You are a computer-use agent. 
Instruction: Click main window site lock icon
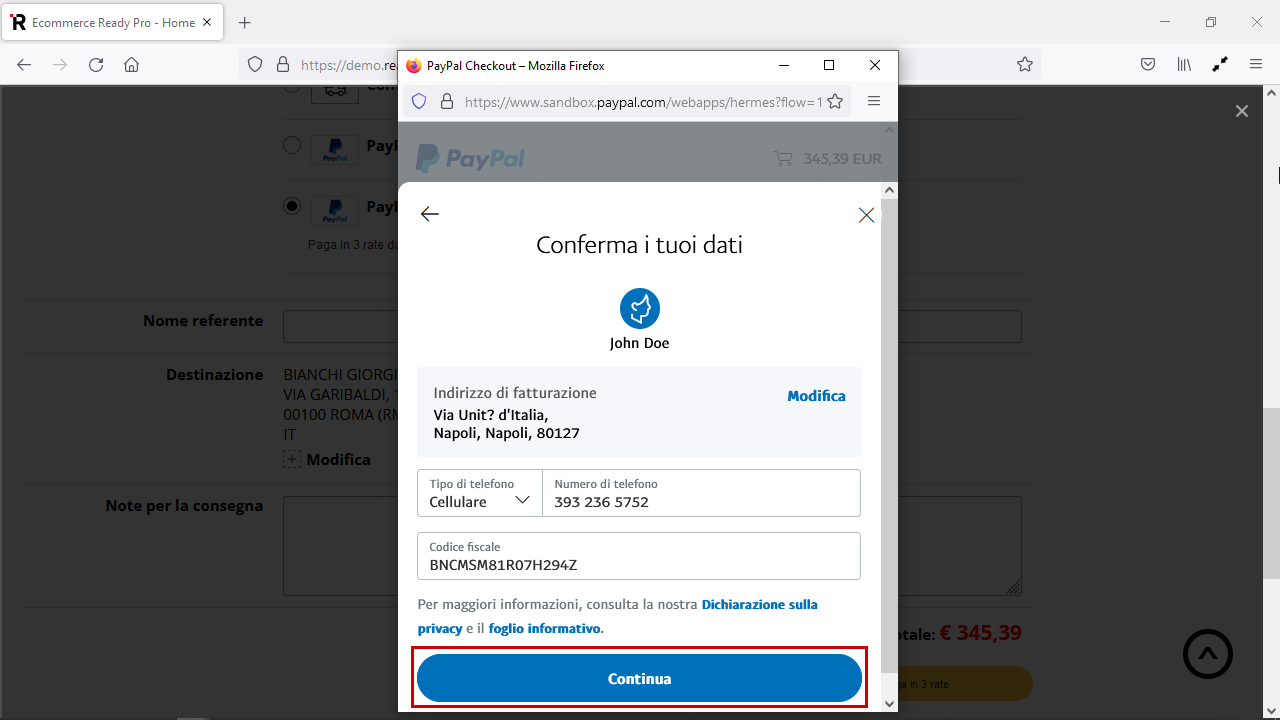click(x=283, y=64)
